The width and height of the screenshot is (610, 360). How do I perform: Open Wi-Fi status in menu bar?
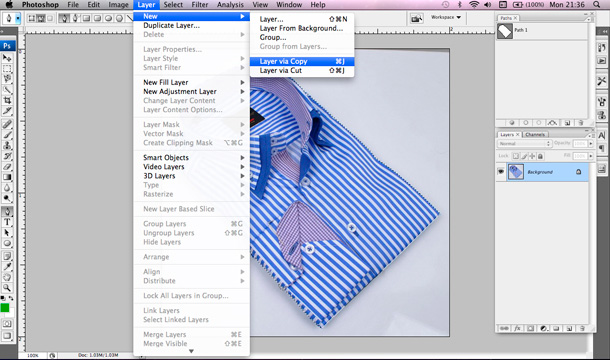(x=473, y=5)
